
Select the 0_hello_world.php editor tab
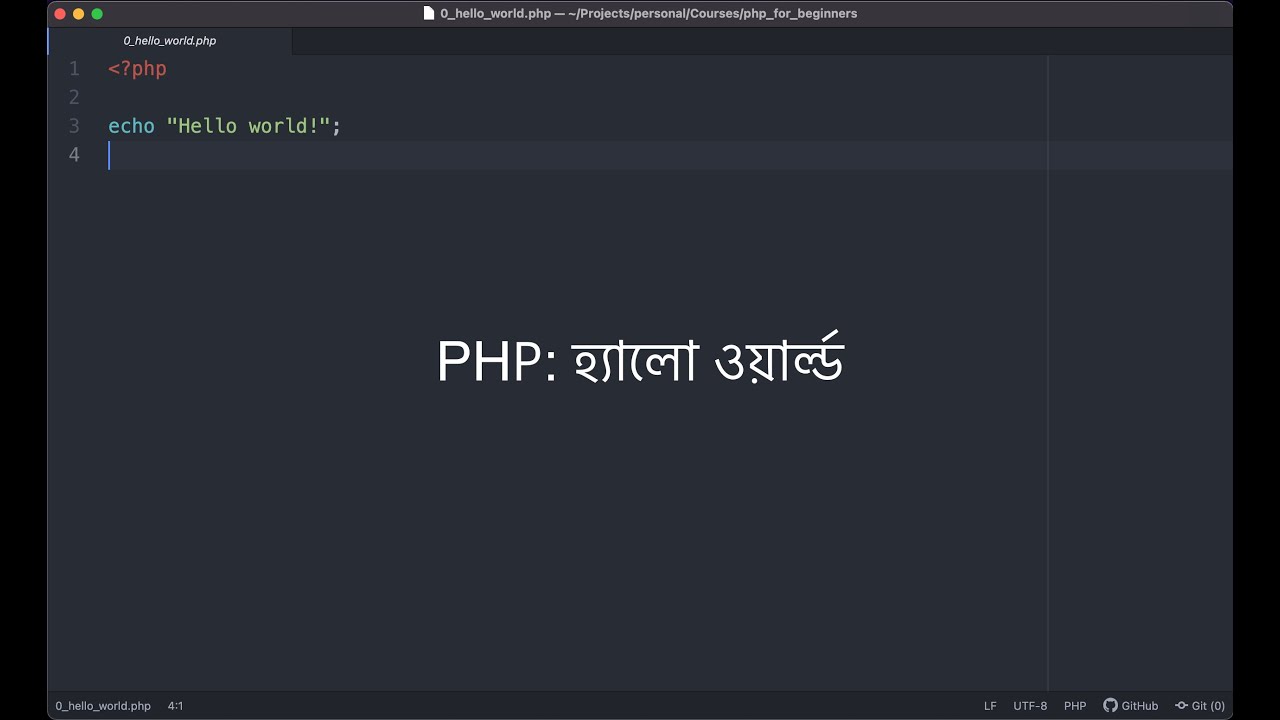[x=170, y=41]
